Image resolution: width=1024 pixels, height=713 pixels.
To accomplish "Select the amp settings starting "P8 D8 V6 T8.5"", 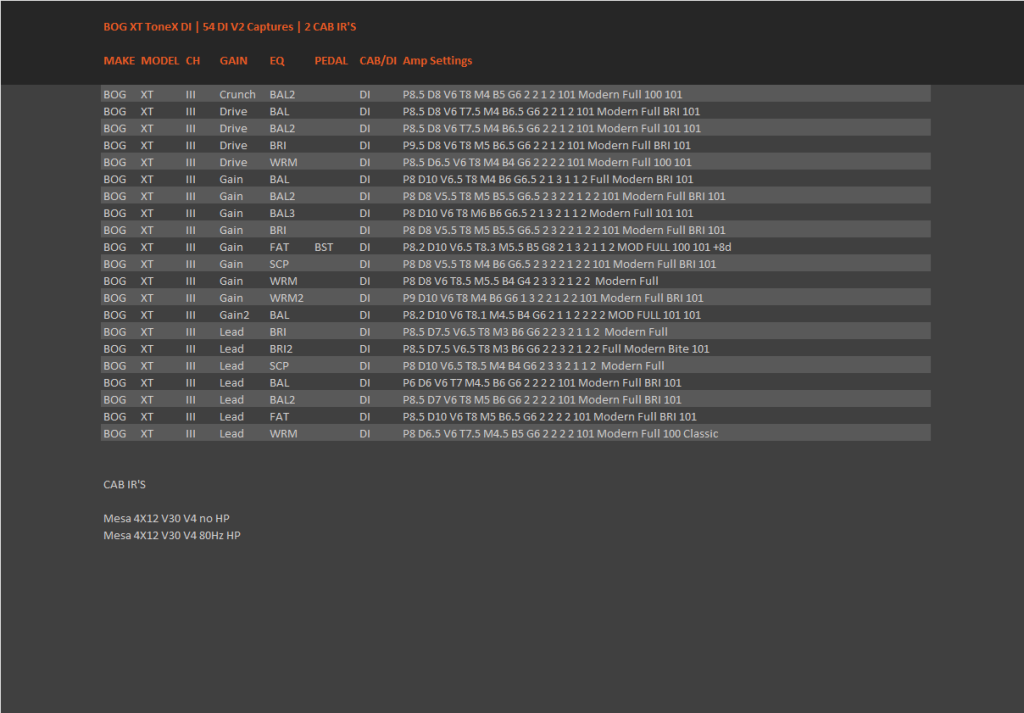I will [x=530, y=281].
